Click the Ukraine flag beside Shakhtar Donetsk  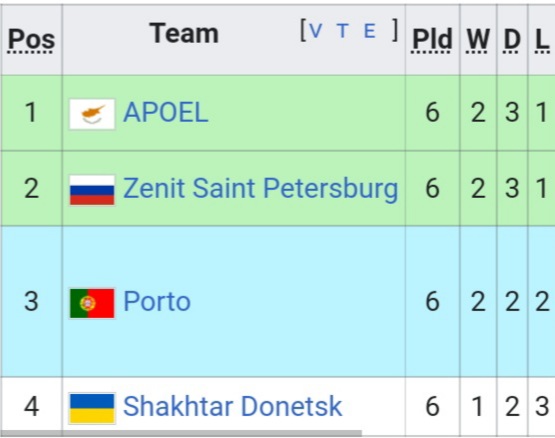[92, 408]
